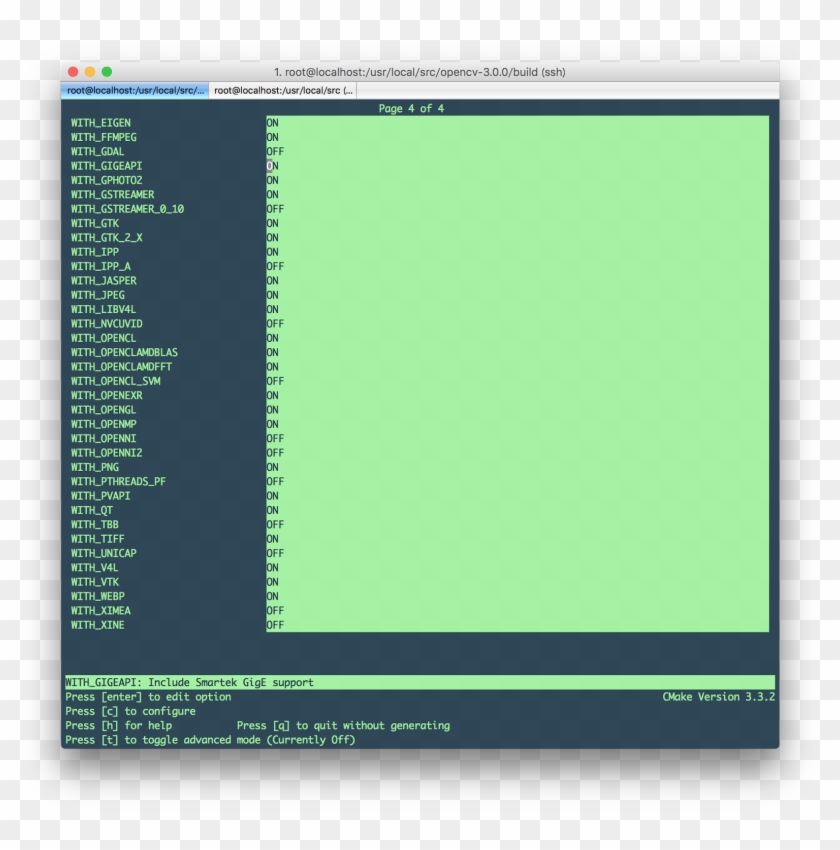
Task: Select the WITH_IPP option name
Action: (x=95, y=252)
